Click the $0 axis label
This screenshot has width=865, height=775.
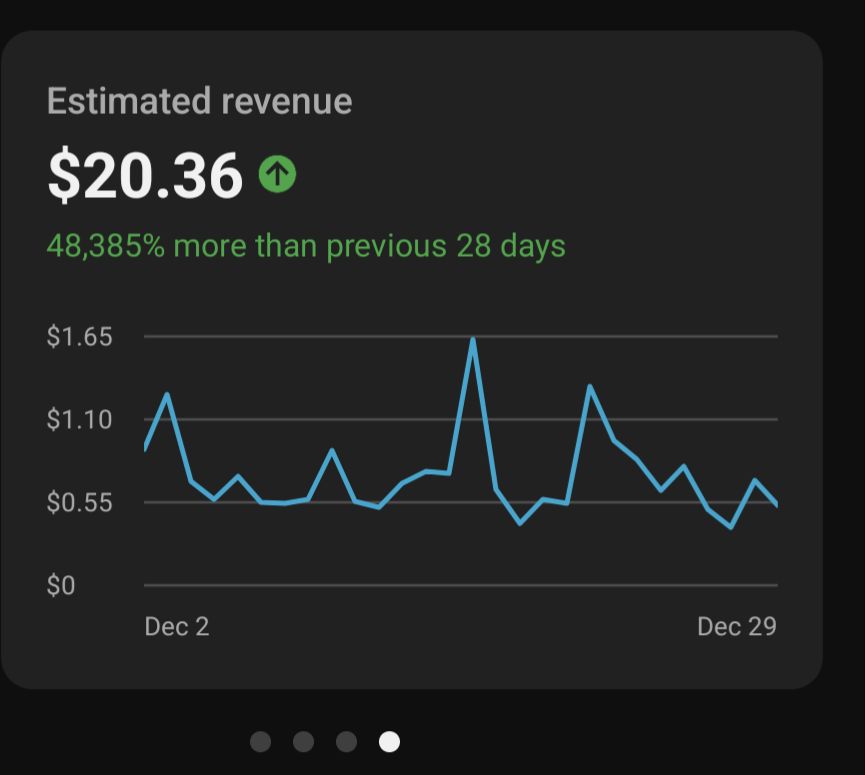click(x=61, y=585)
